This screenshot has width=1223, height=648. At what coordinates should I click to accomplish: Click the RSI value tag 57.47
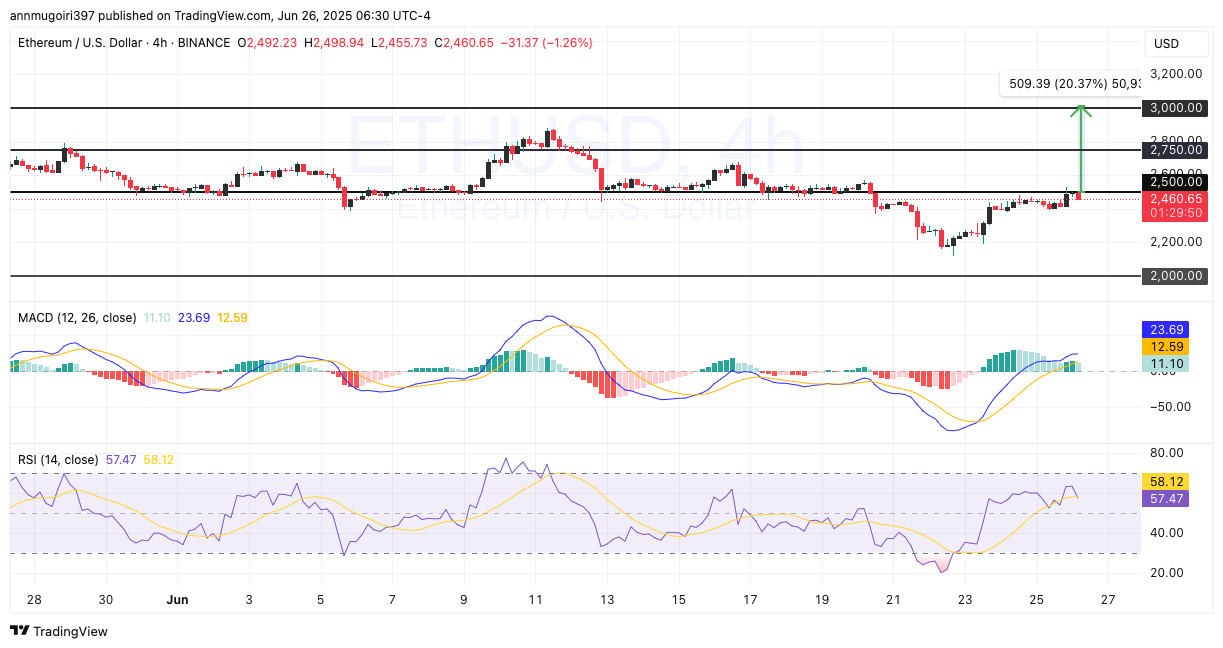click(x=1164, y=498)
